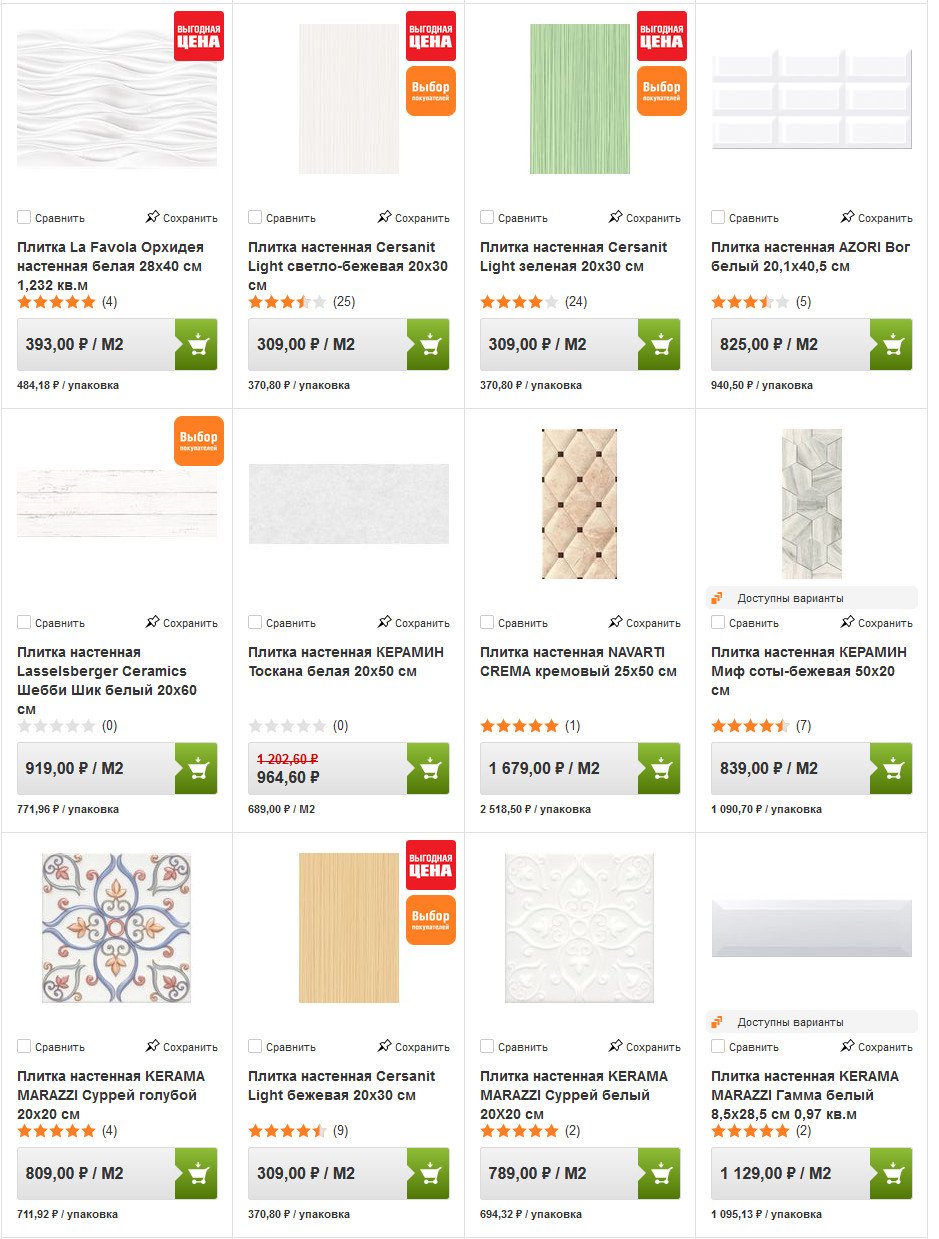Expand available variants for Гамма белый
The width and height of the screenshot is (939, 1239).
coord(790,1023)
